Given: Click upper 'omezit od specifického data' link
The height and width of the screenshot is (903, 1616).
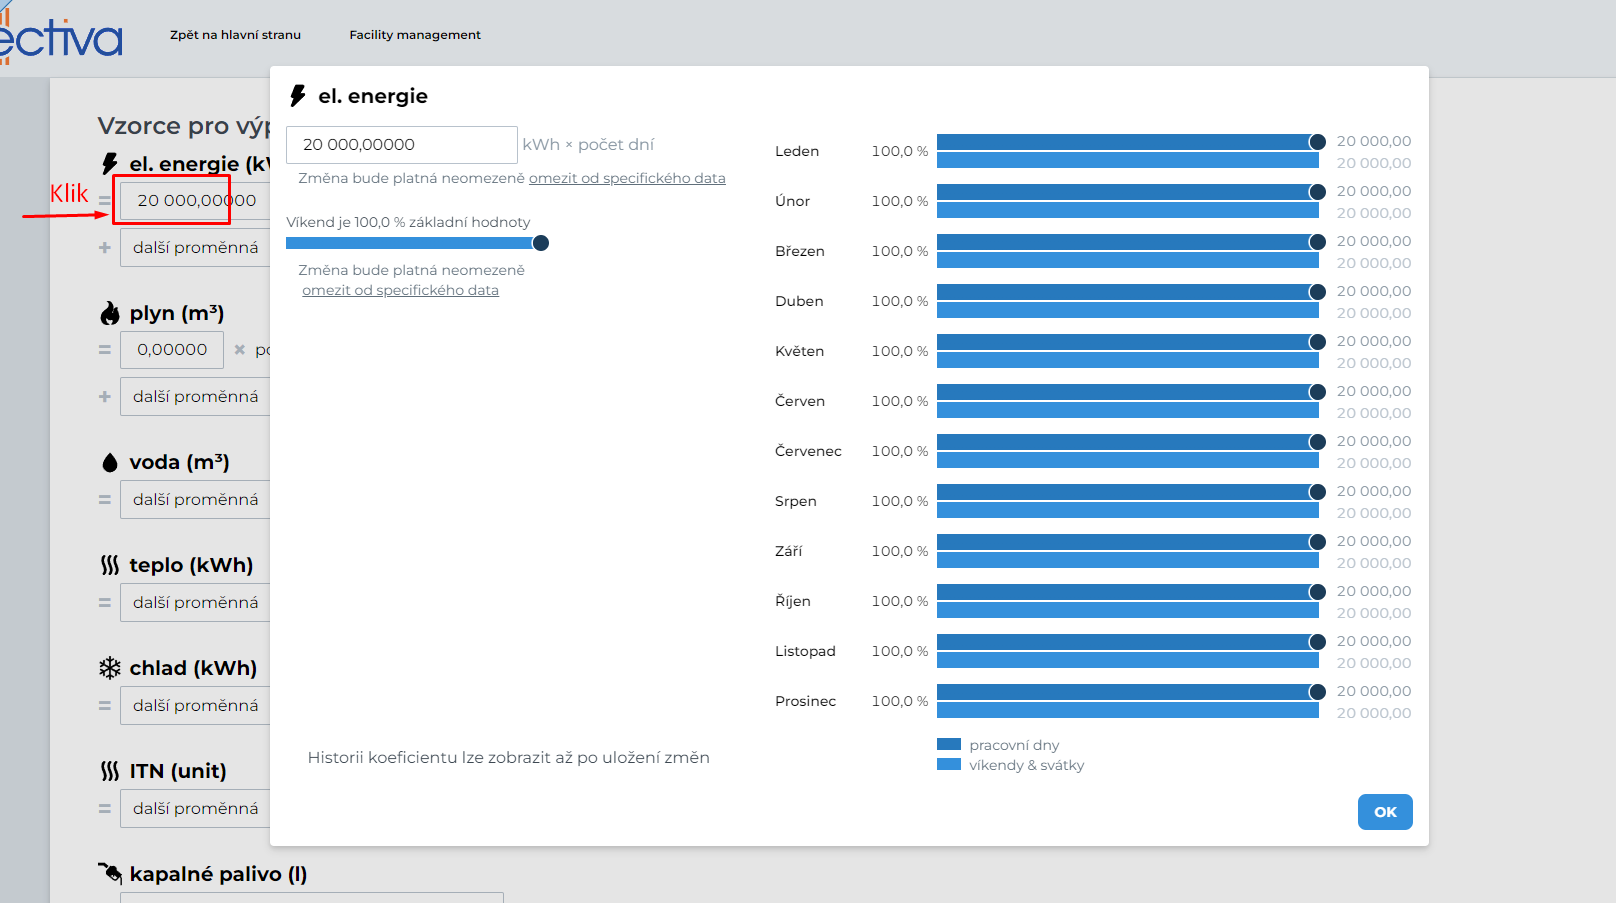Looking at the screenshot, I should pyautogui.click(x=627, y=179).
